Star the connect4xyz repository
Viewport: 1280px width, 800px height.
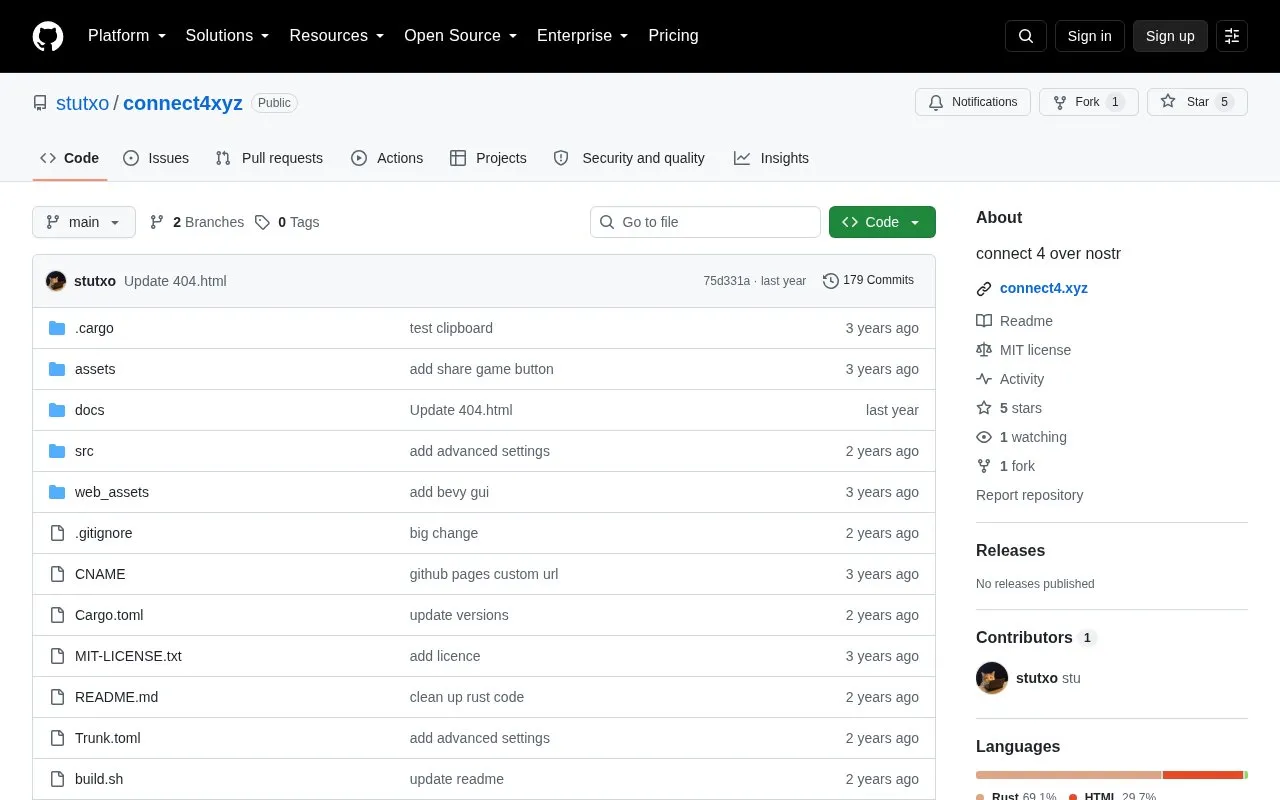point(1186,102)
